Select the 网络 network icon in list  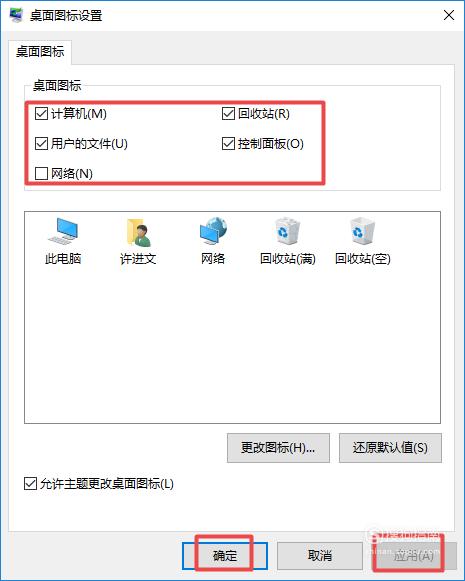click(x=213, y=241)
